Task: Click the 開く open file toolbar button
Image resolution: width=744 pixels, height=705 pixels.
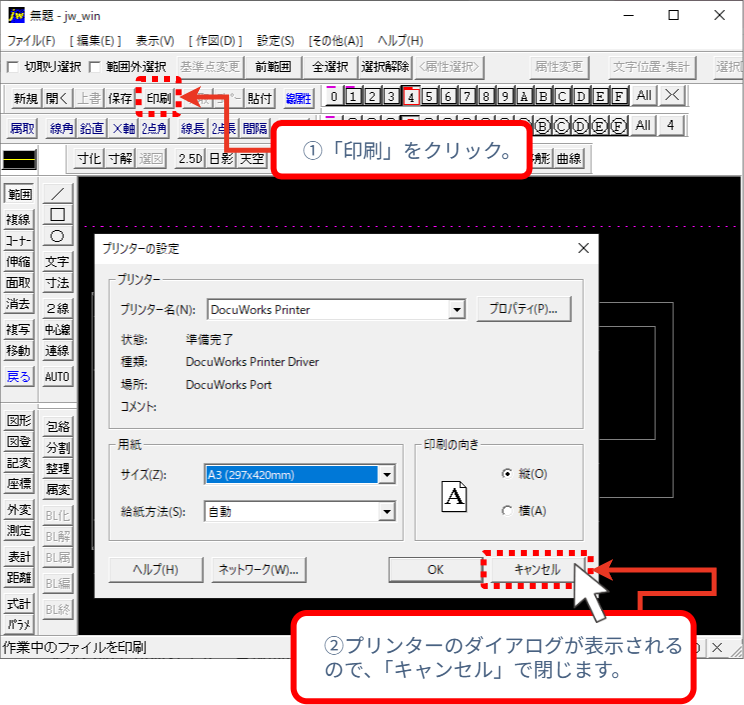Action: click(57, 98)
